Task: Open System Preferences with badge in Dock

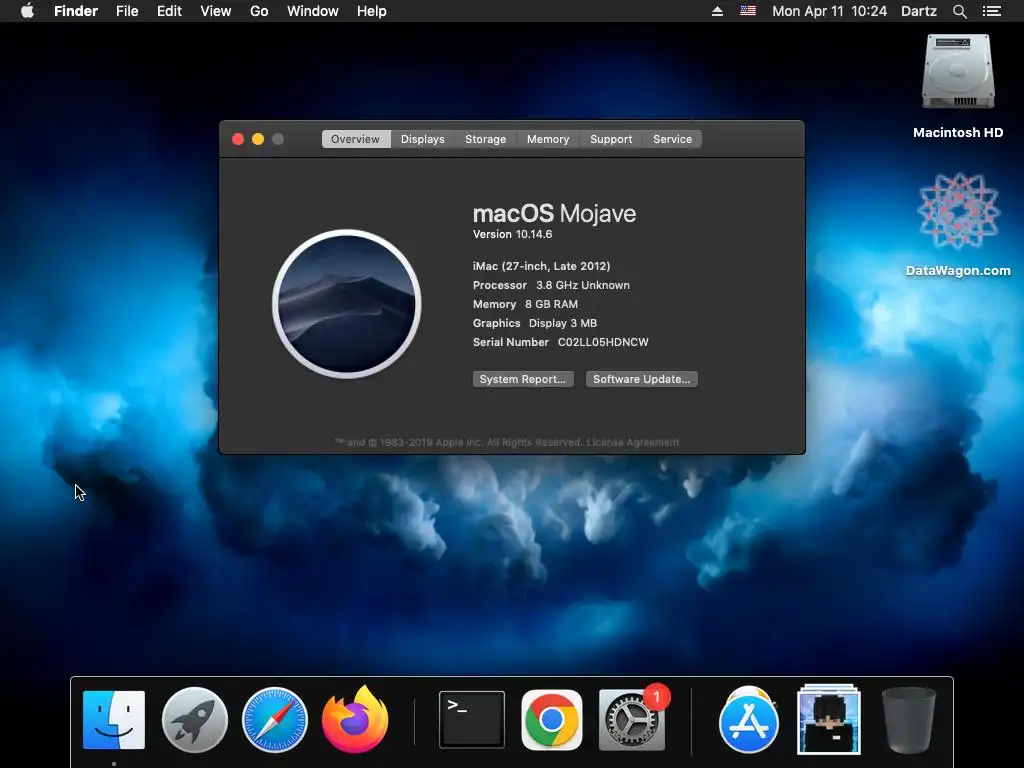Action: tap(632, 718)
